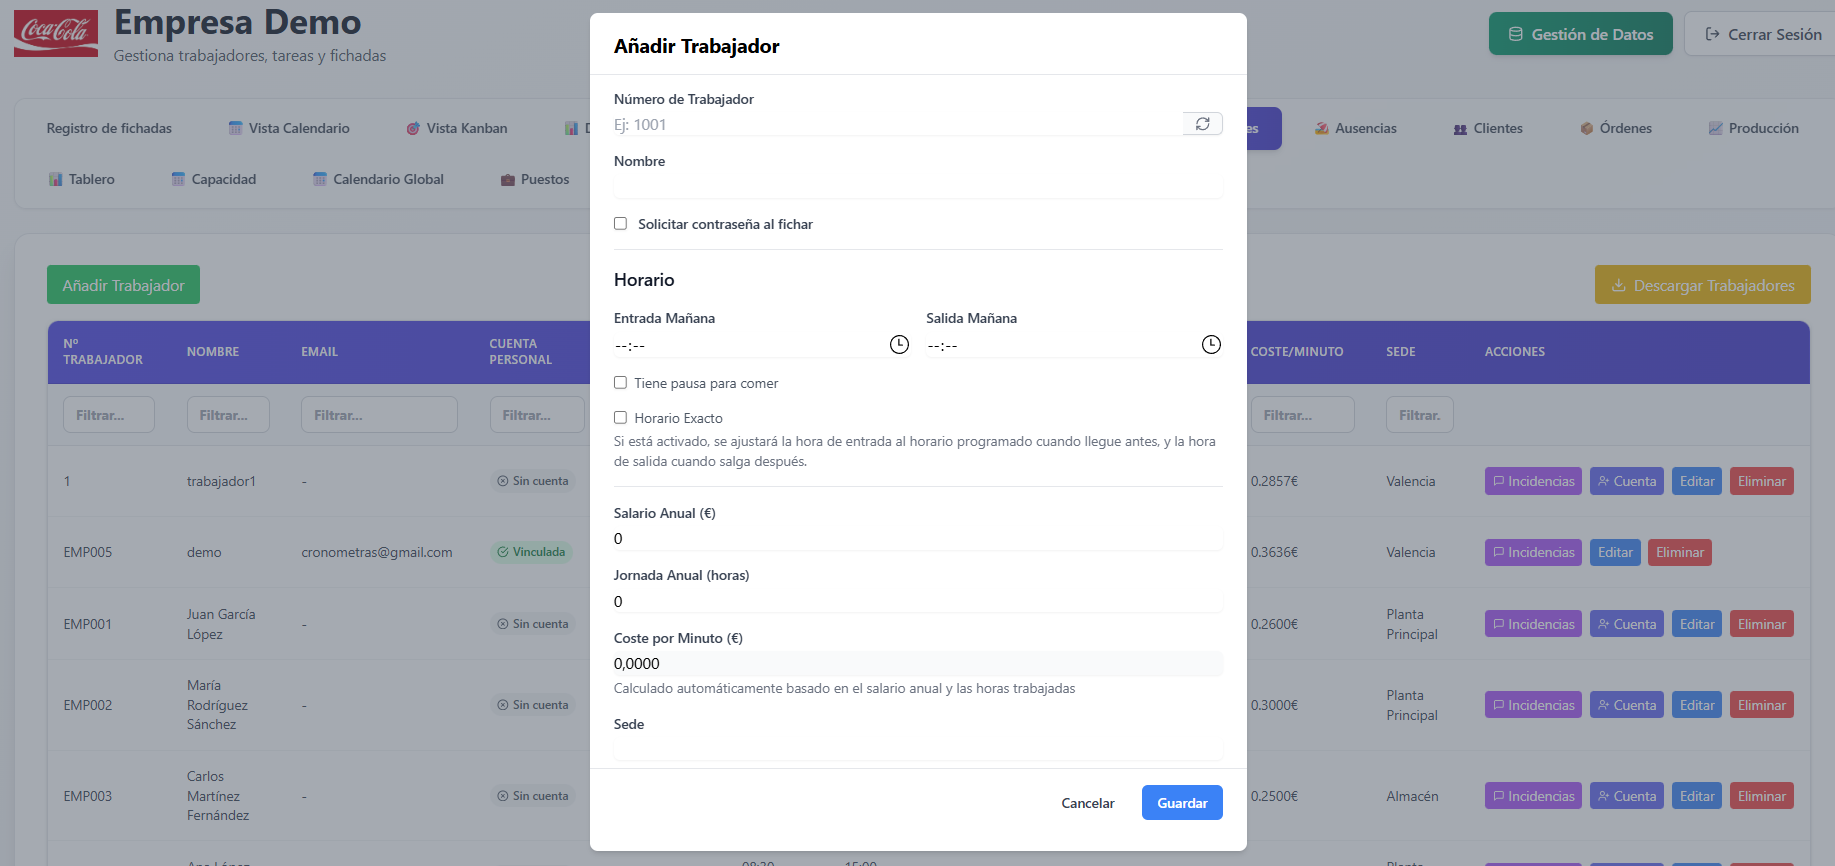Click Editar on Juan García López's row

1696,623
